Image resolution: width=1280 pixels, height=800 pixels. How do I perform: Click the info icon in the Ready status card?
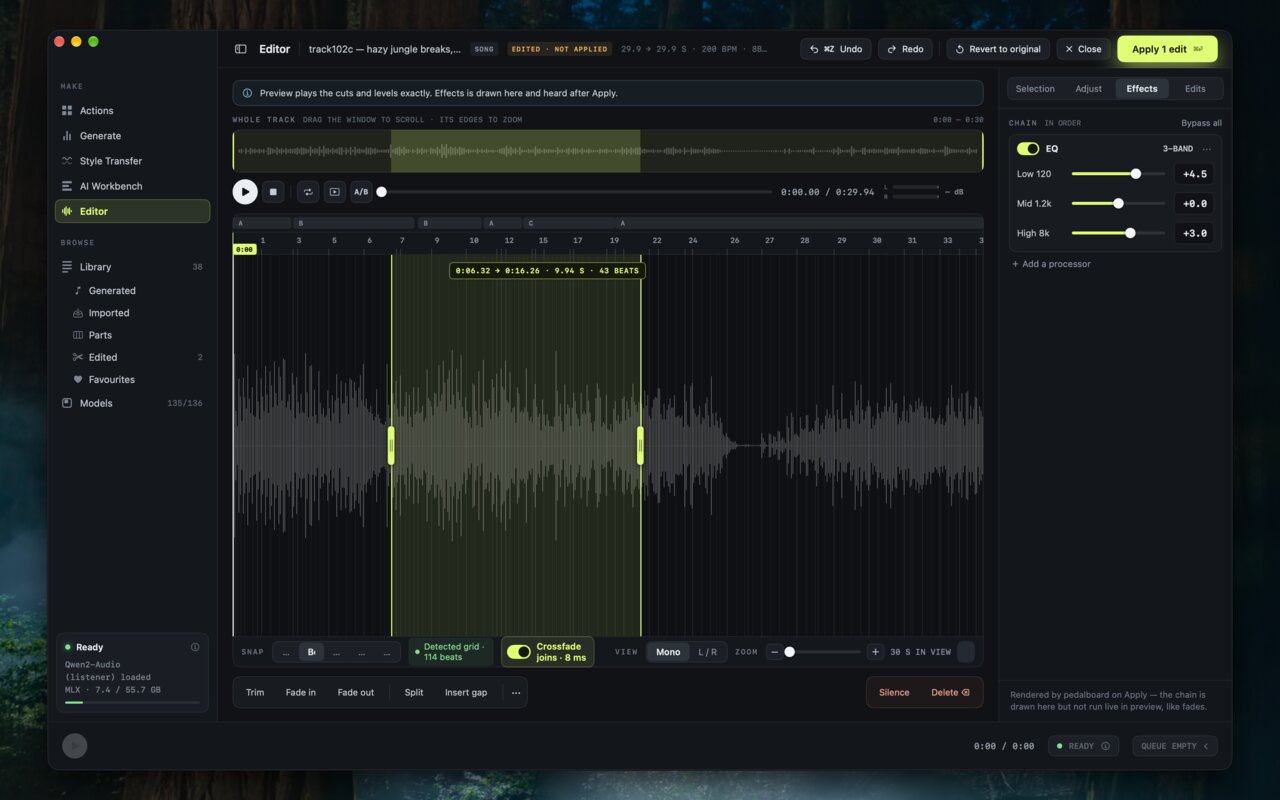click(195, 647)
